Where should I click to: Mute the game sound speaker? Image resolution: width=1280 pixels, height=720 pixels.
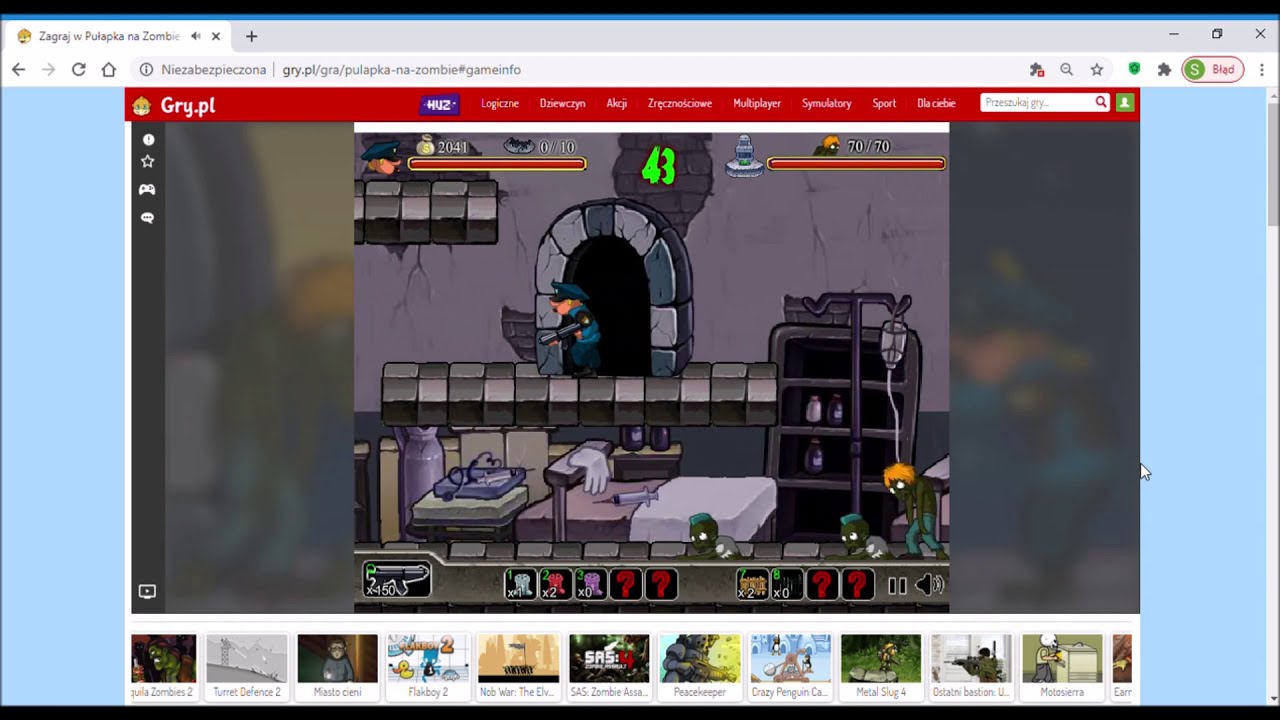coord(929,586)
